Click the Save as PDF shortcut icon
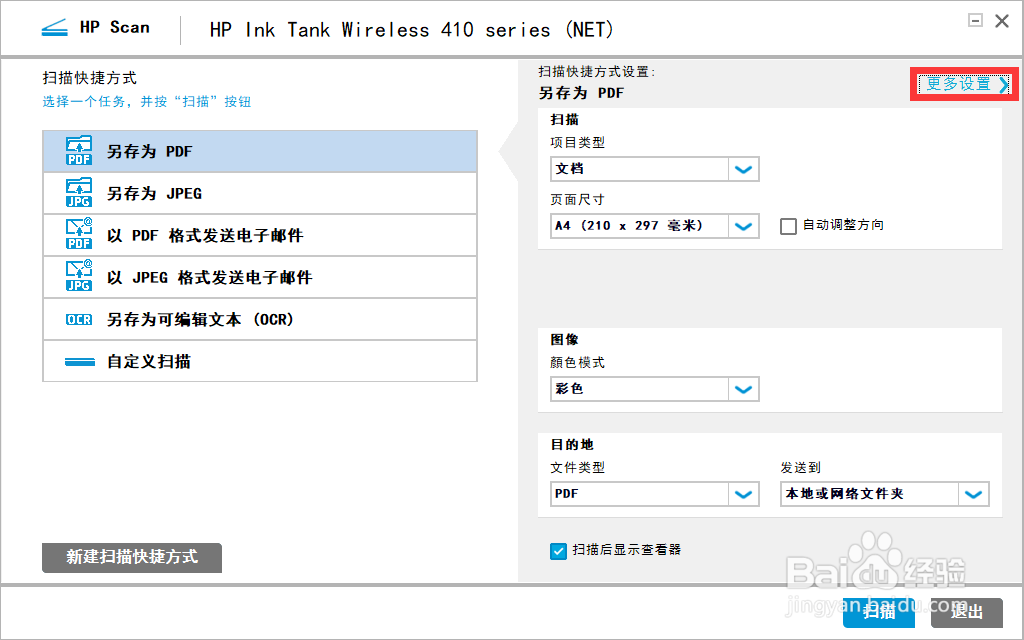This screenshot has width=1024, height=640. click(78, 151)
